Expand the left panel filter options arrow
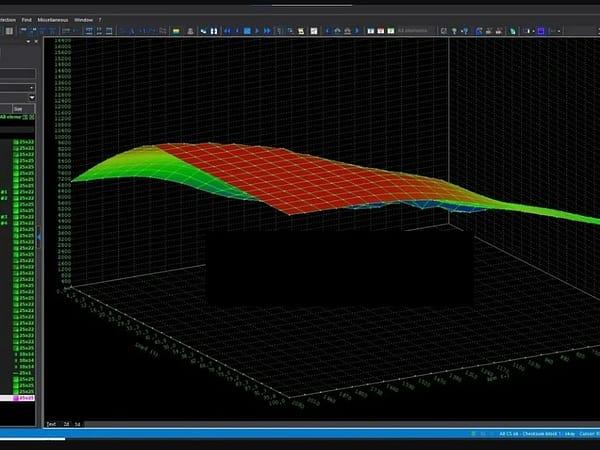Screen dimensions: 600x450 [x=32, y=98]
